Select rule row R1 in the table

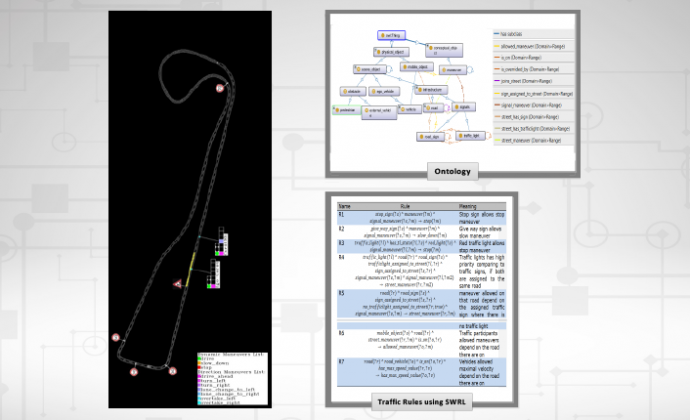point(422,218)
